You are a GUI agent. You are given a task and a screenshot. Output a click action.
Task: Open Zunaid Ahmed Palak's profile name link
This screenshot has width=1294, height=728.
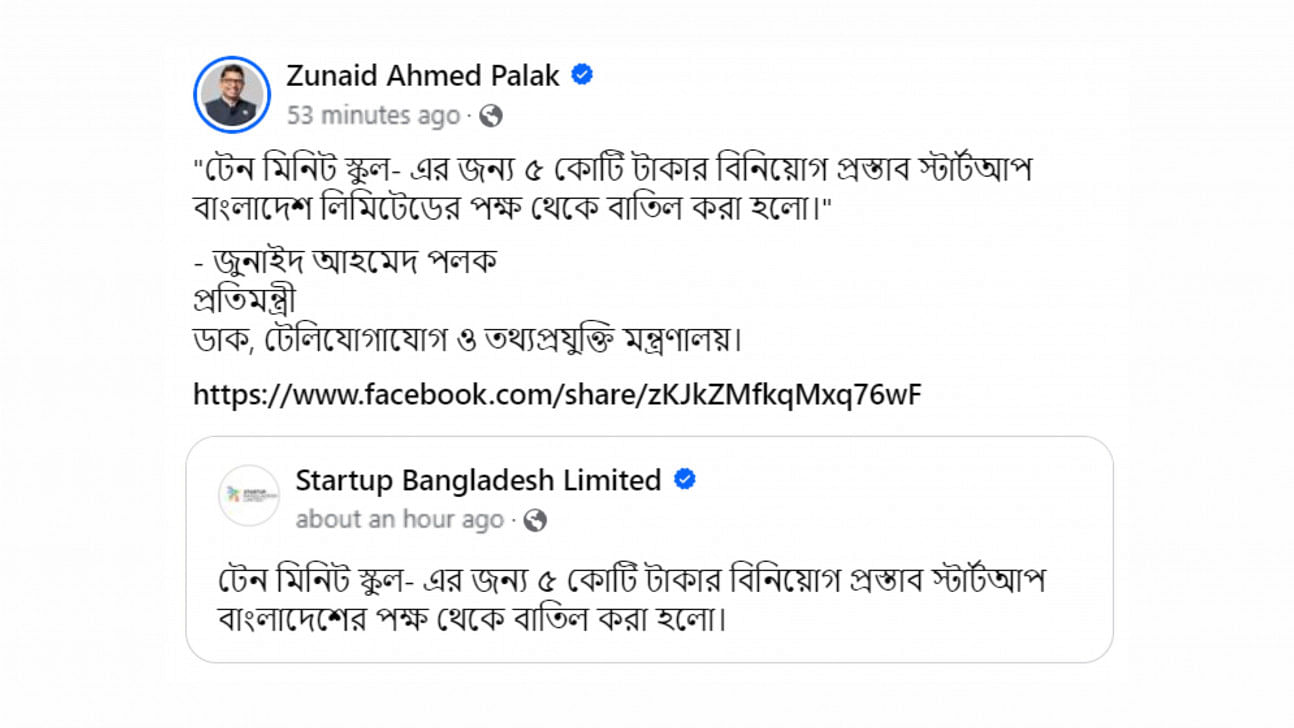point(422,76)
